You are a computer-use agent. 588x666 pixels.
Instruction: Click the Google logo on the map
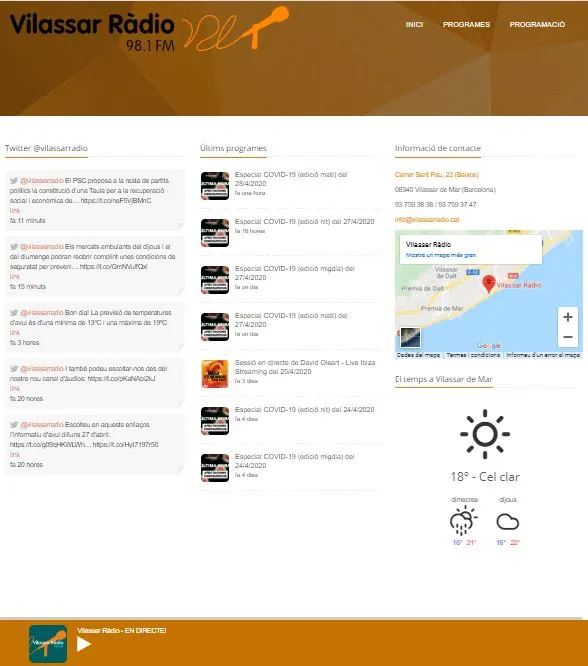(489, 346)
